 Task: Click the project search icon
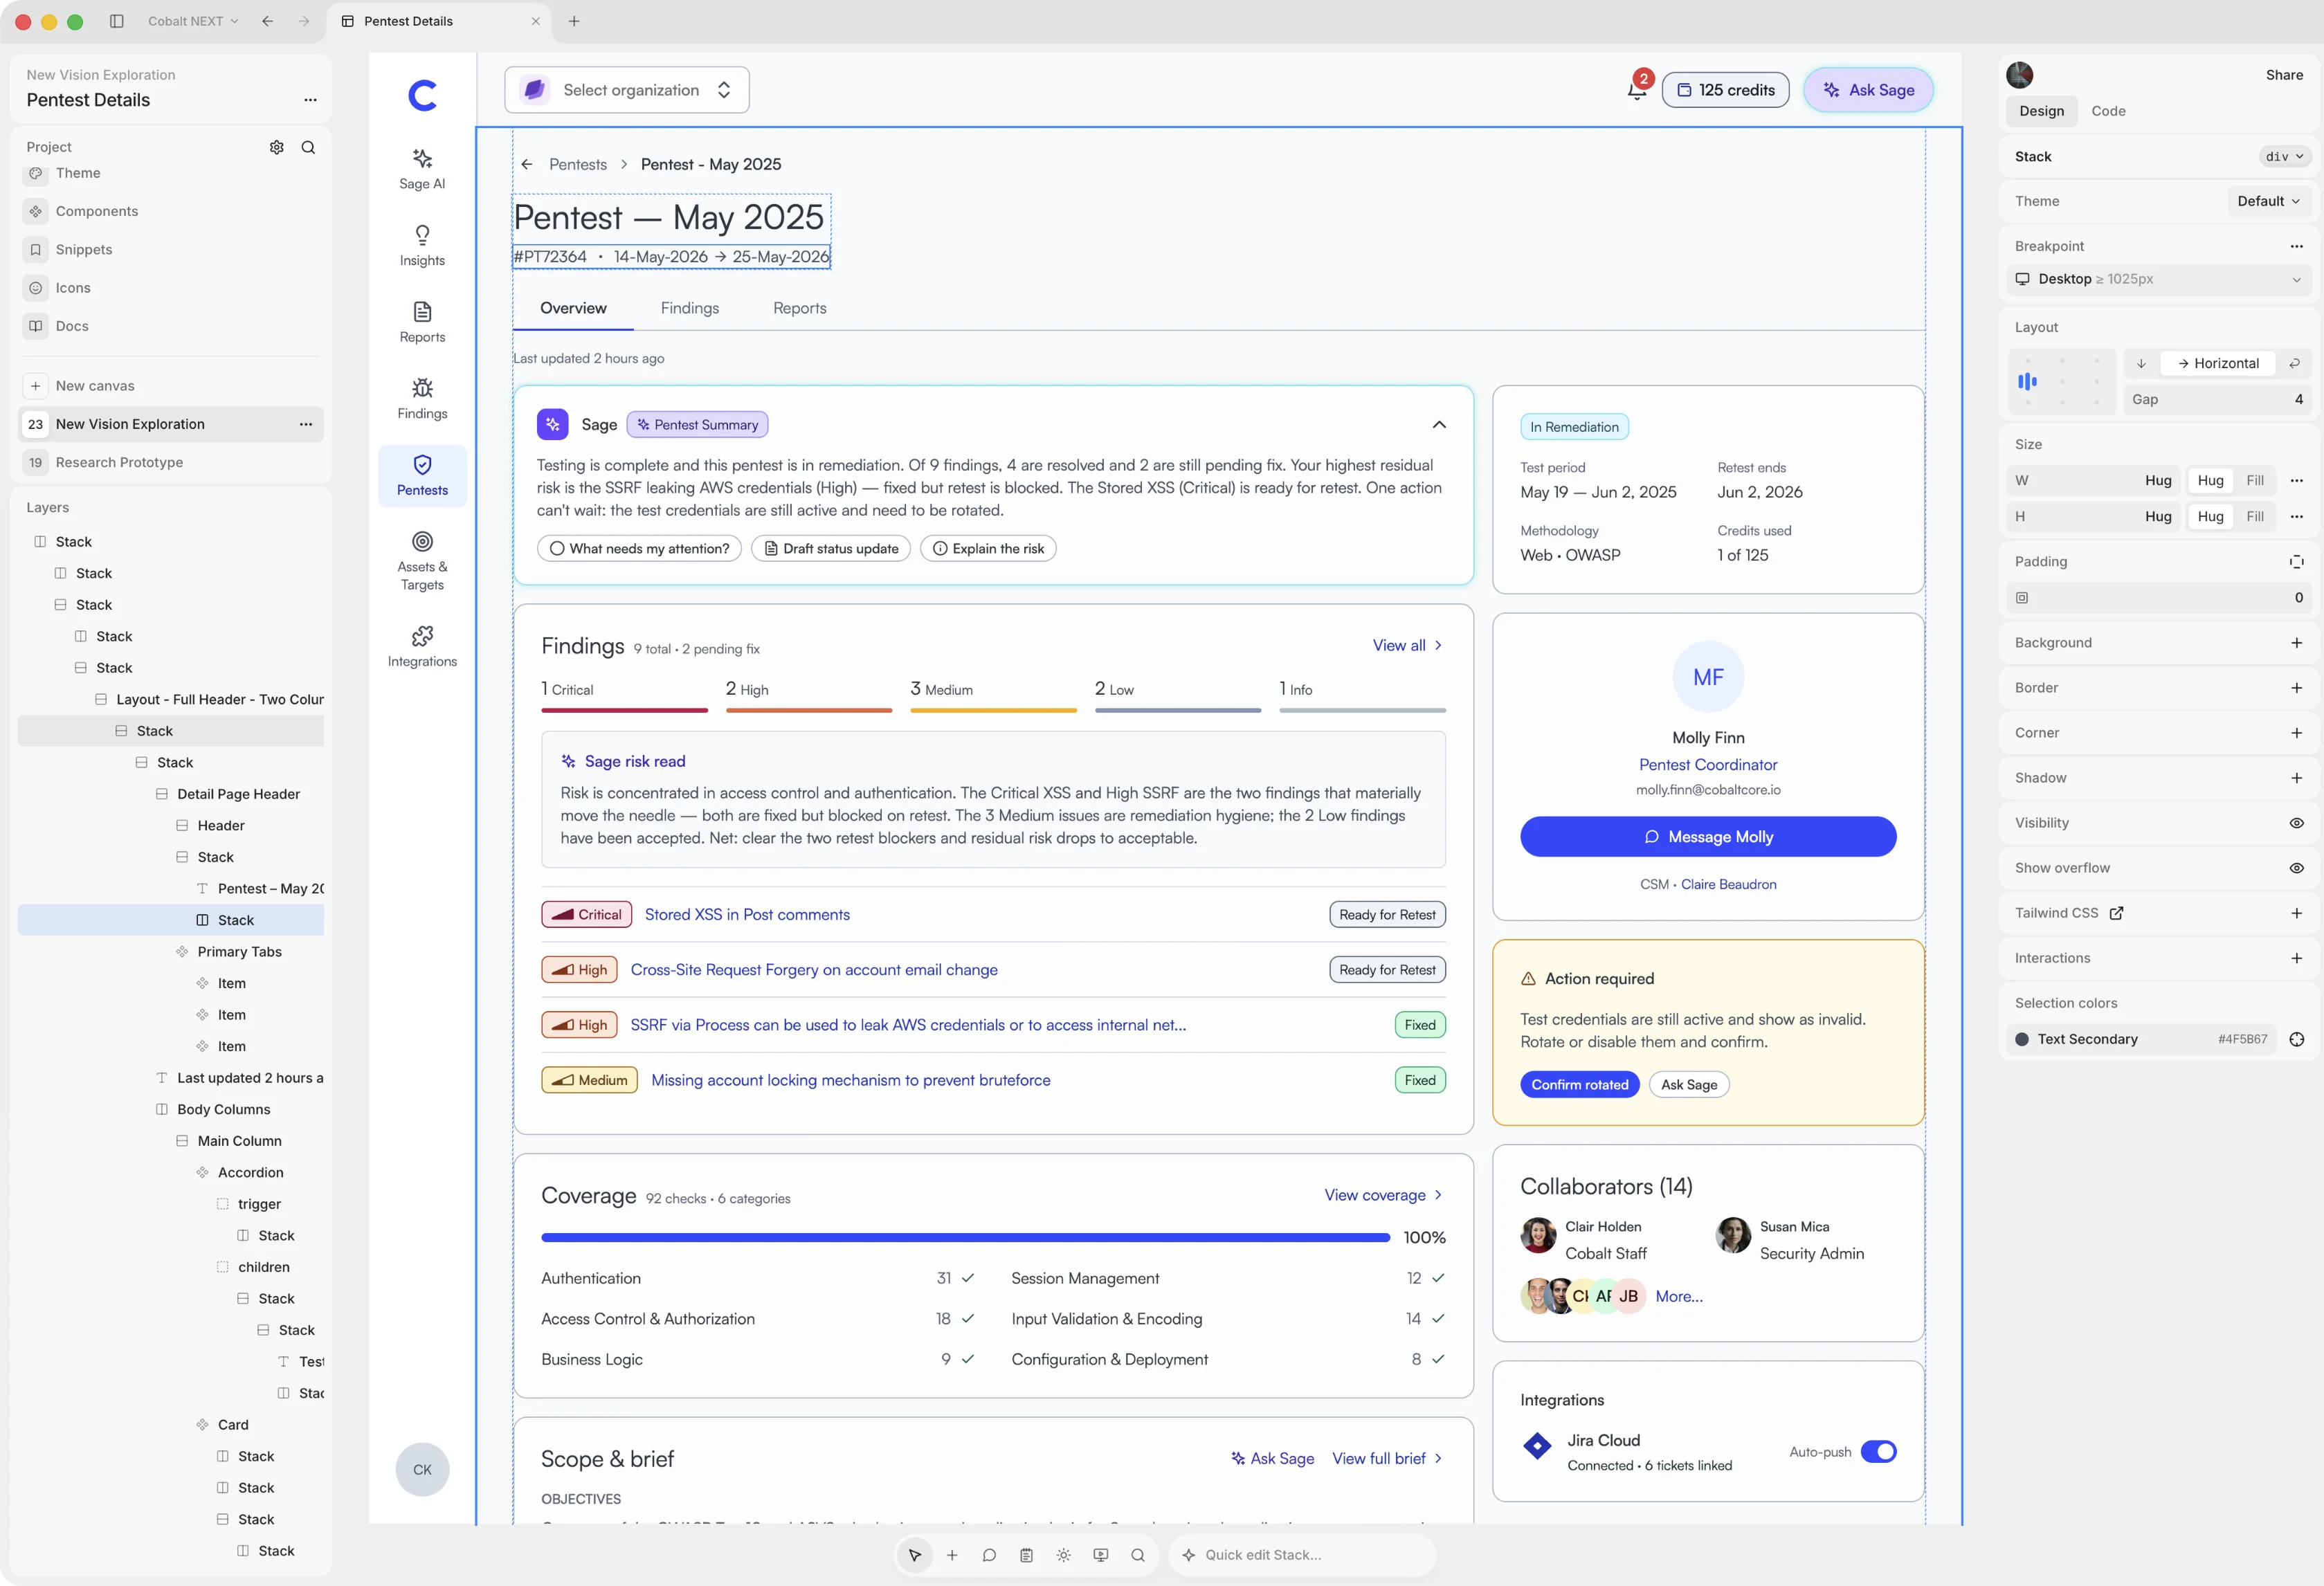[x=309, y=147]
